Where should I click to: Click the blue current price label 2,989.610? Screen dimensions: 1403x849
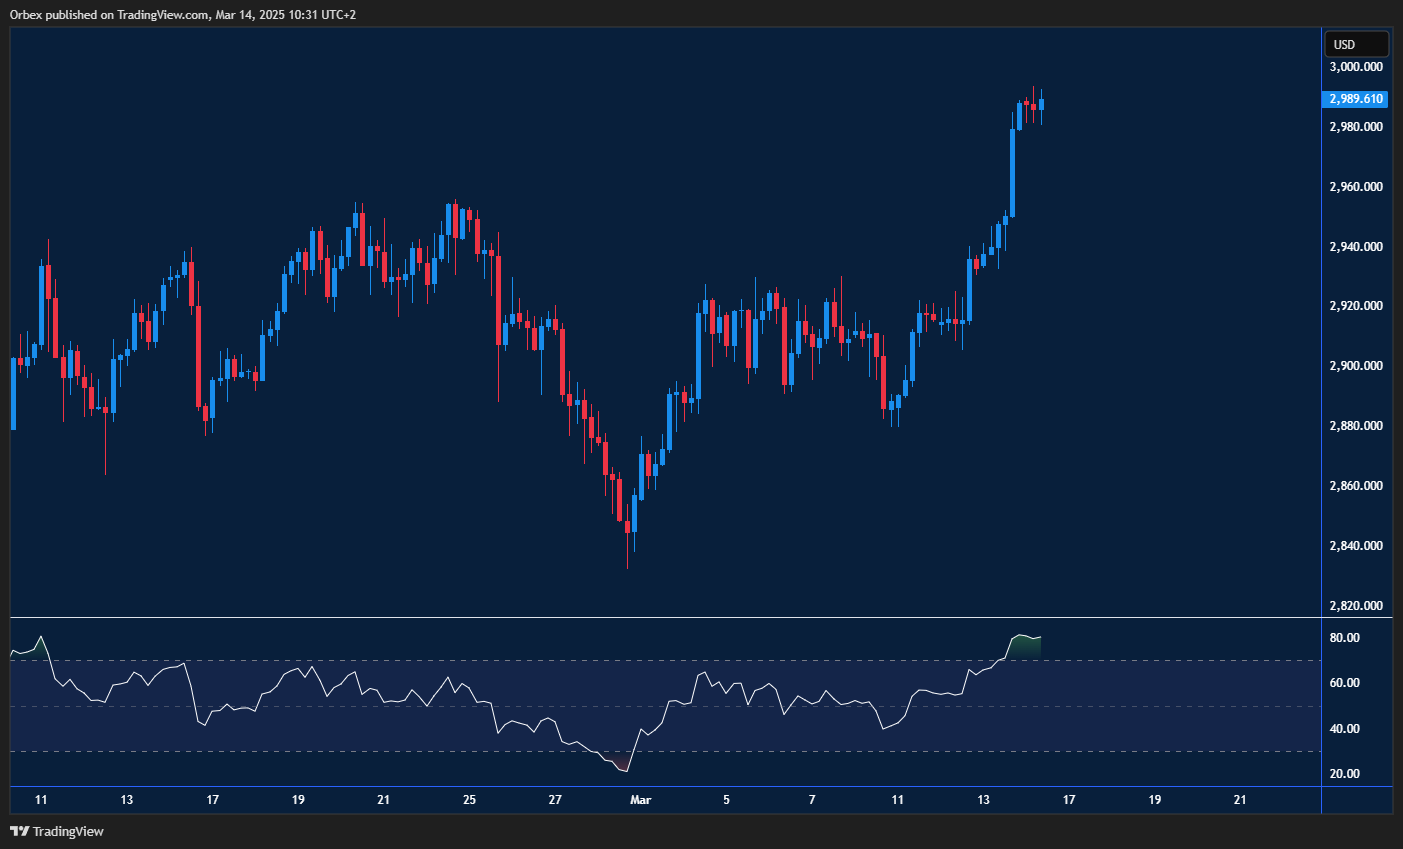(x=1356, y=99)
